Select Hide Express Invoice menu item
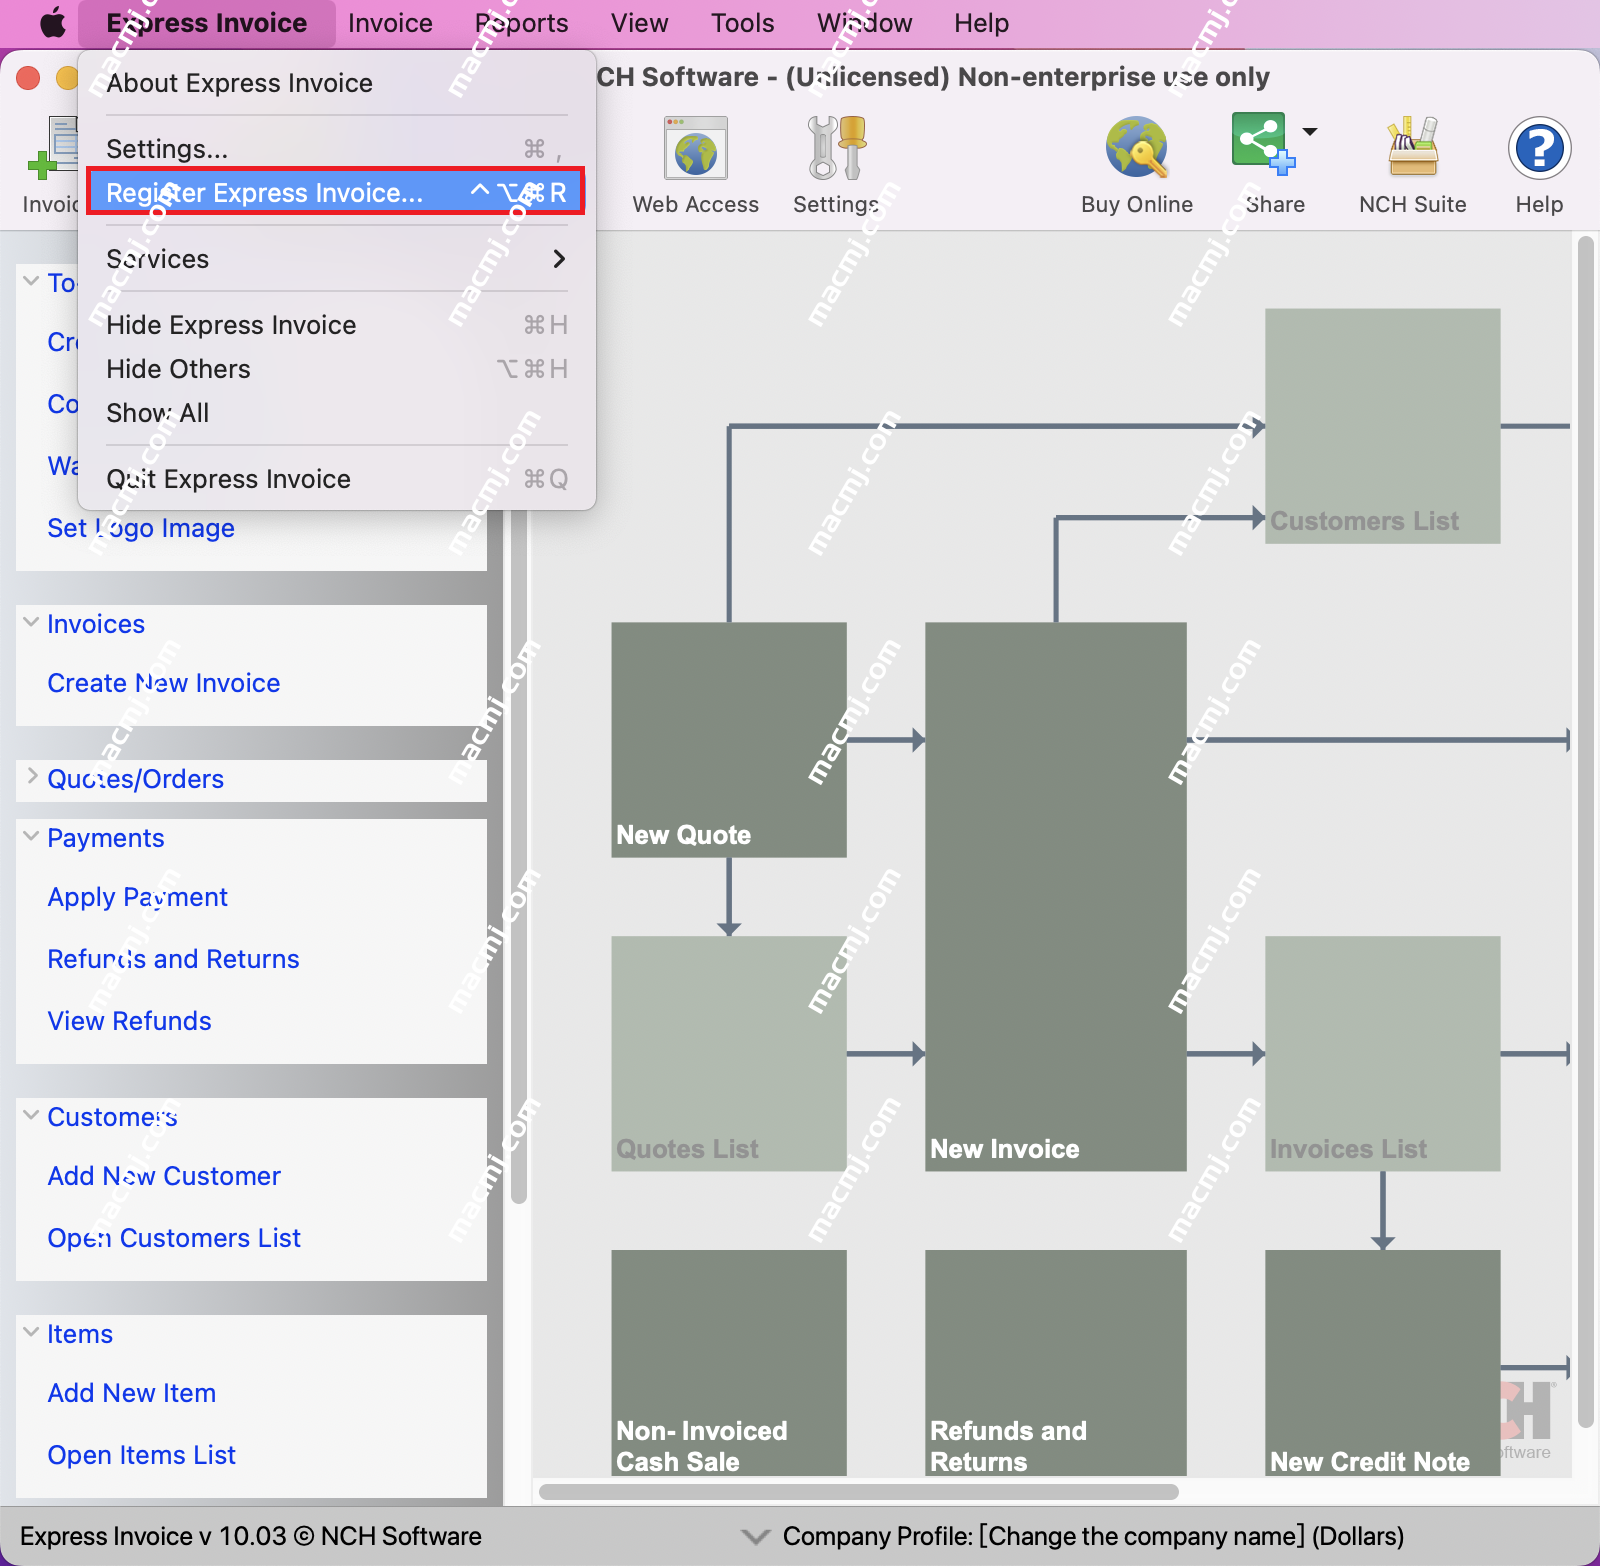Image resolution: width=1600 pixels, height=1566 pixels. point(337,325)
